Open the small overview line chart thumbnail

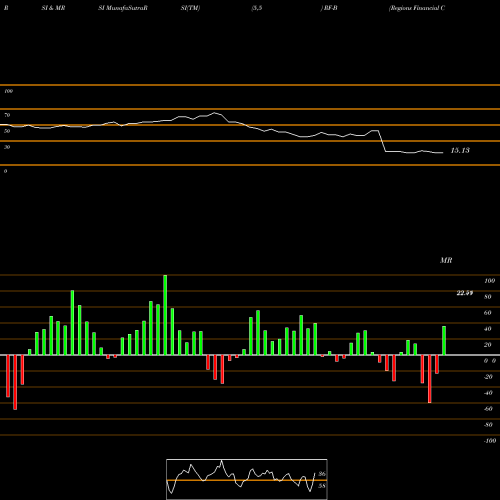[247, 479]
